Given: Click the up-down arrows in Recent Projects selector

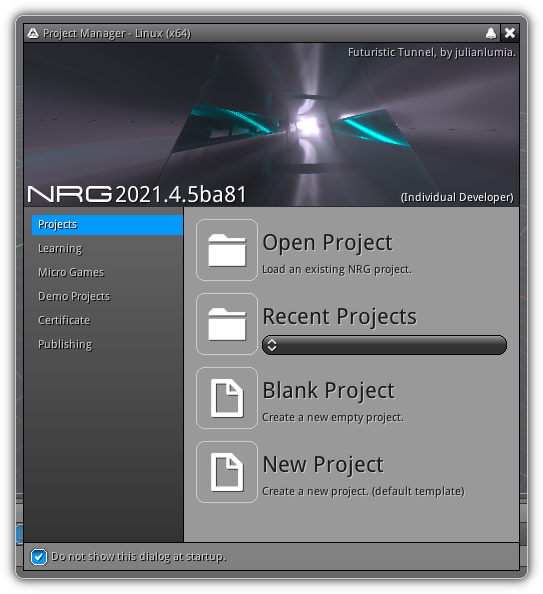Looking at the screenshot, I should [272, 345].
